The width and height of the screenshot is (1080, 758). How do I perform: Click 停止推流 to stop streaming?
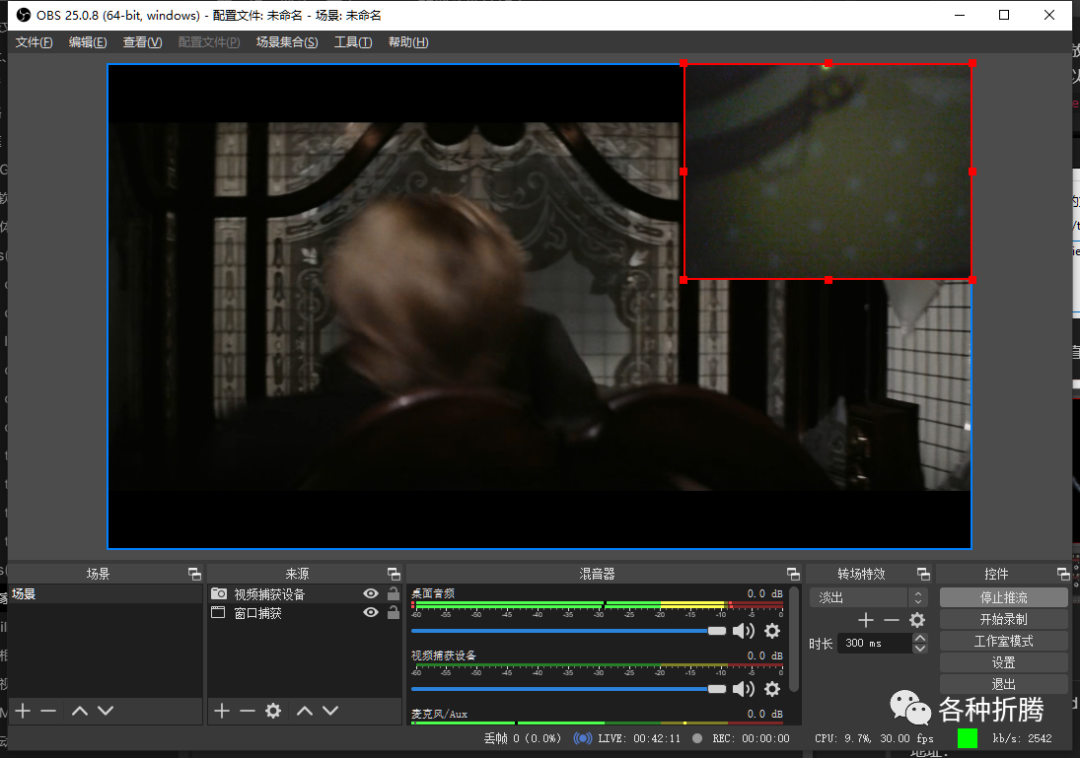pyautogui.click(x=1004, y=597)
